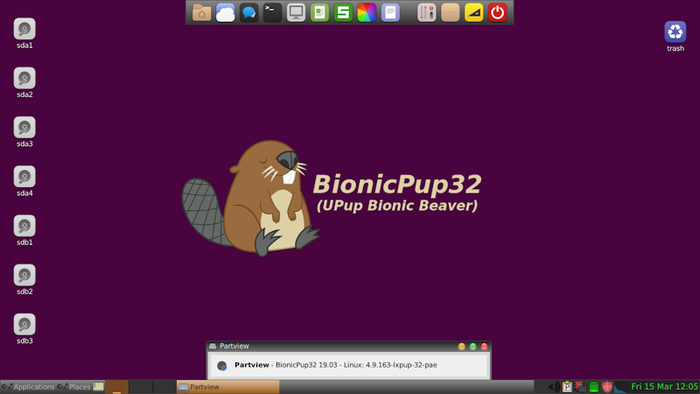Image resolution: width=700 pixels, height=394 pixels.
Task: Select the Partview taskbar button
Action: tap(228, 387)
